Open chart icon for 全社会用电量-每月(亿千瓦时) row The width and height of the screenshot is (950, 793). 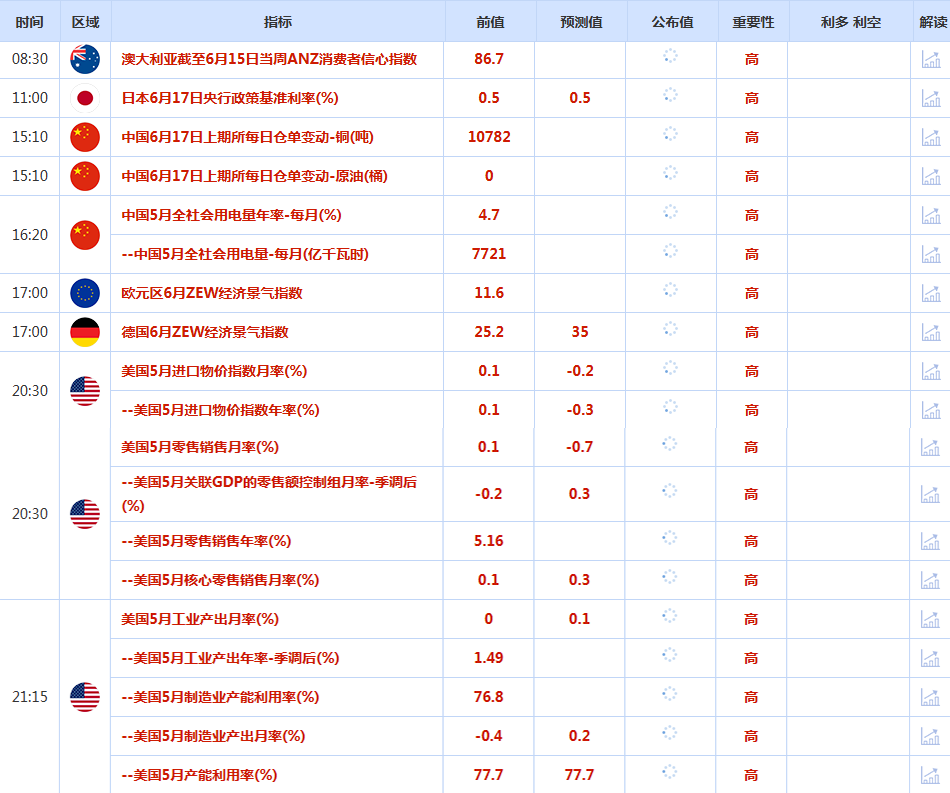[931, 254]
